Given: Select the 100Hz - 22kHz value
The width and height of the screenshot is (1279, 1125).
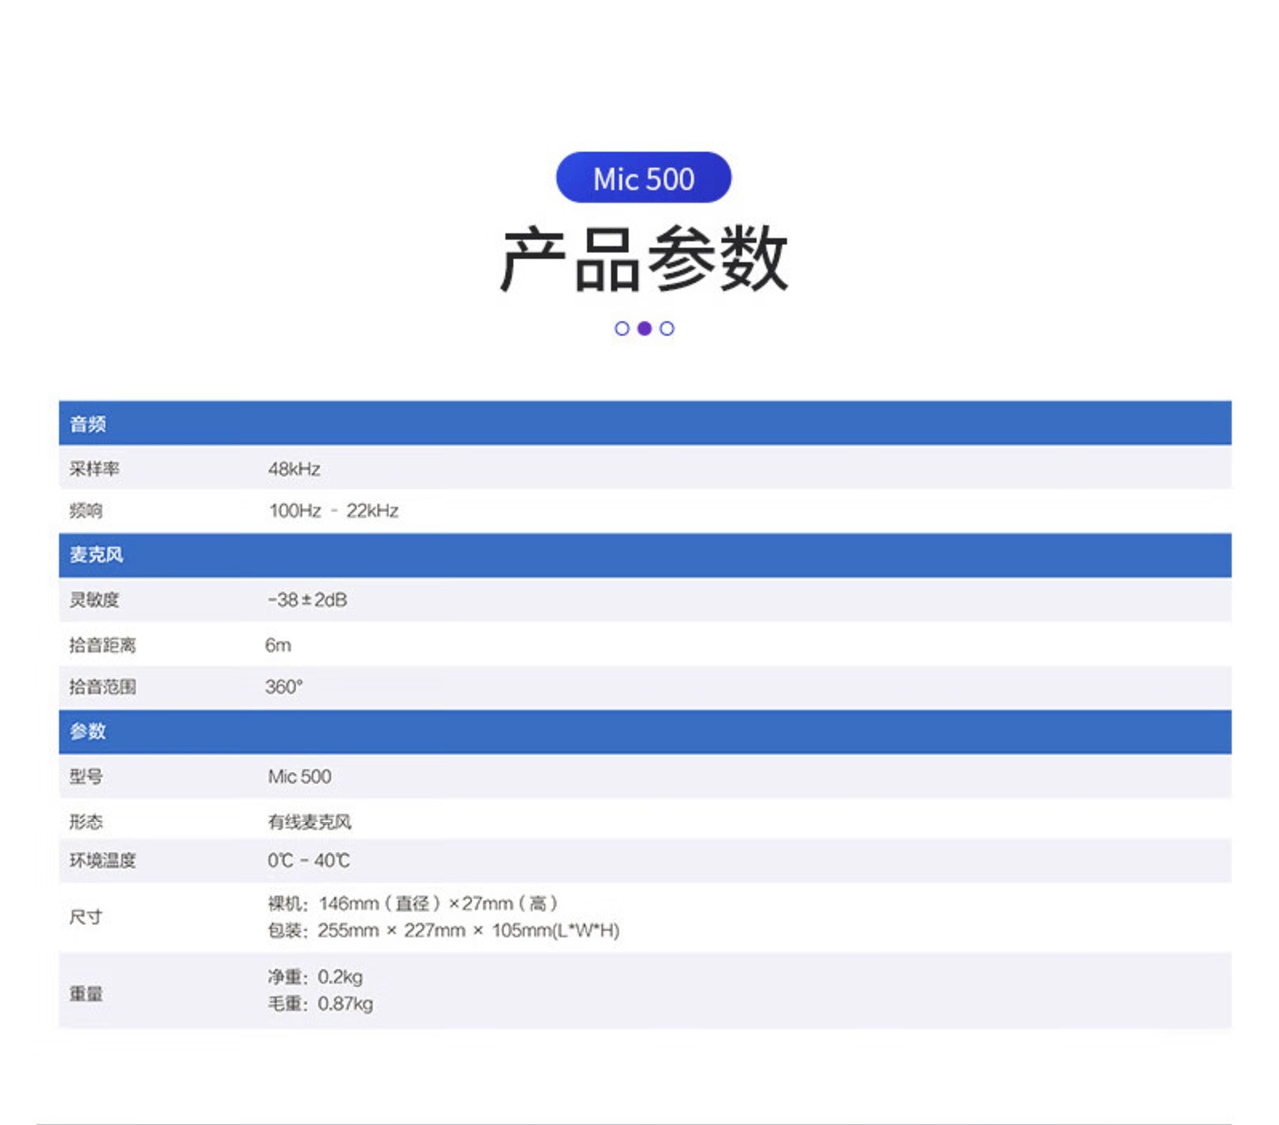Looking at the screenshot, I should (333, 511).
